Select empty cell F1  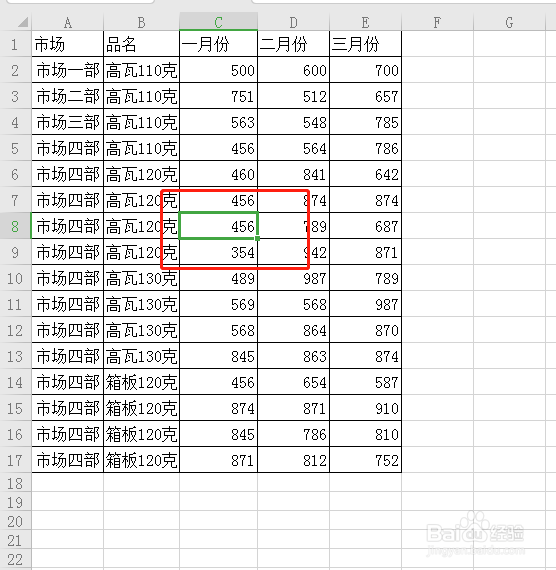tap(437, 44)
